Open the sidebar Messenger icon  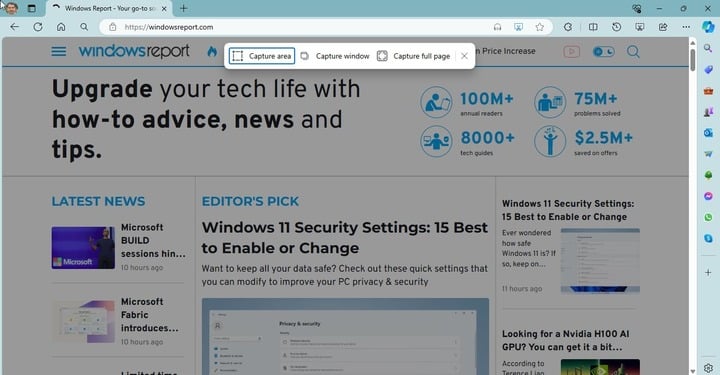(708, 196)
